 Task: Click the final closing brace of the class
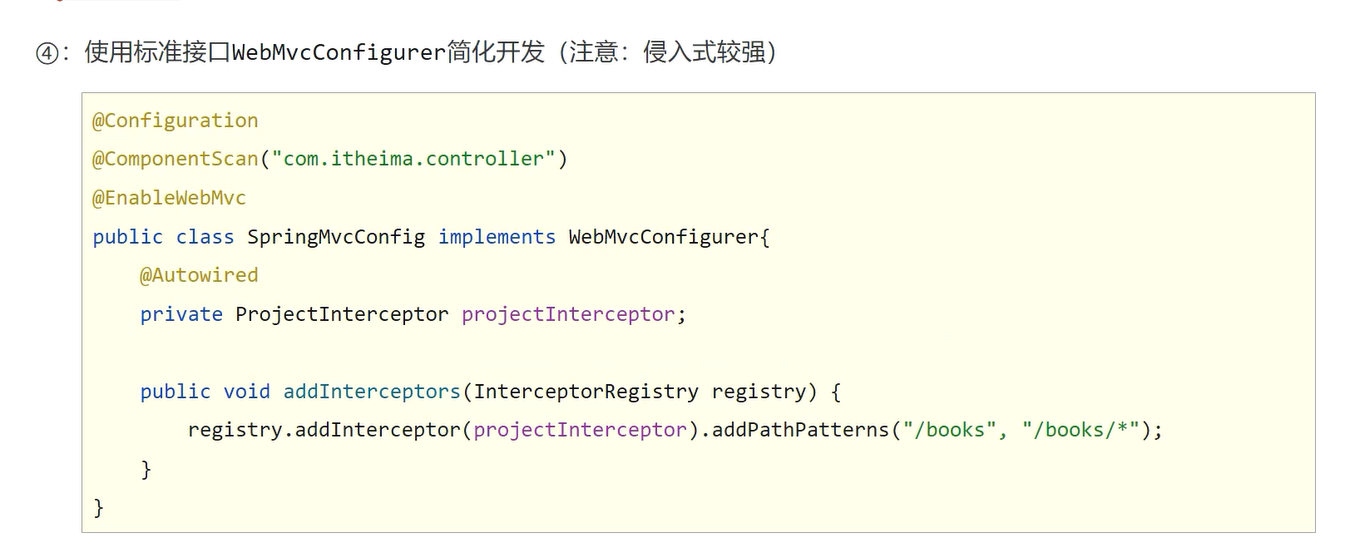[x=98, y=508]
